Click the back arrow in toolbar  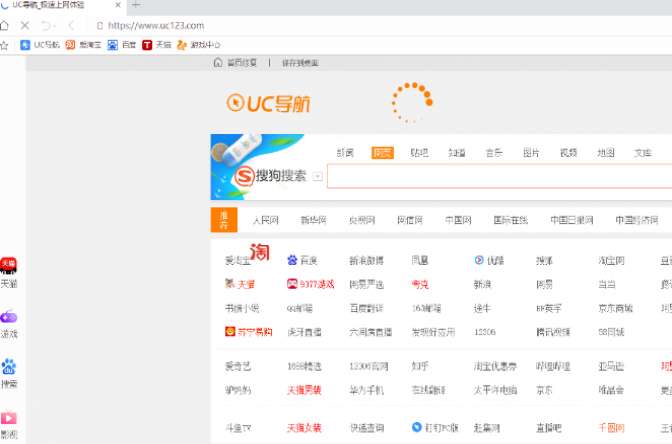[71, 26]
